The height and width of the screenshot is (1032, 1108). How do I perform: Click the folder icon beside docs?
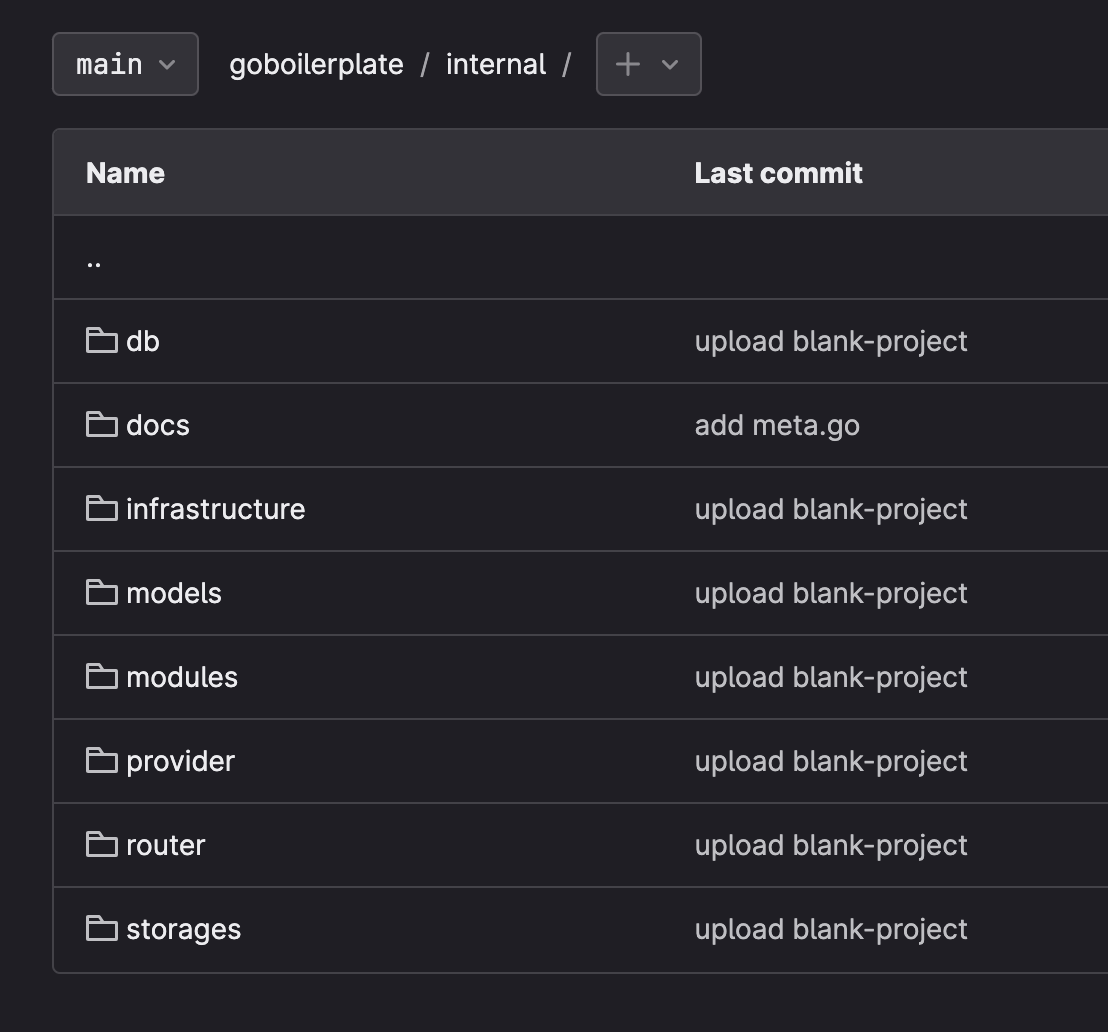pos(101,425)
